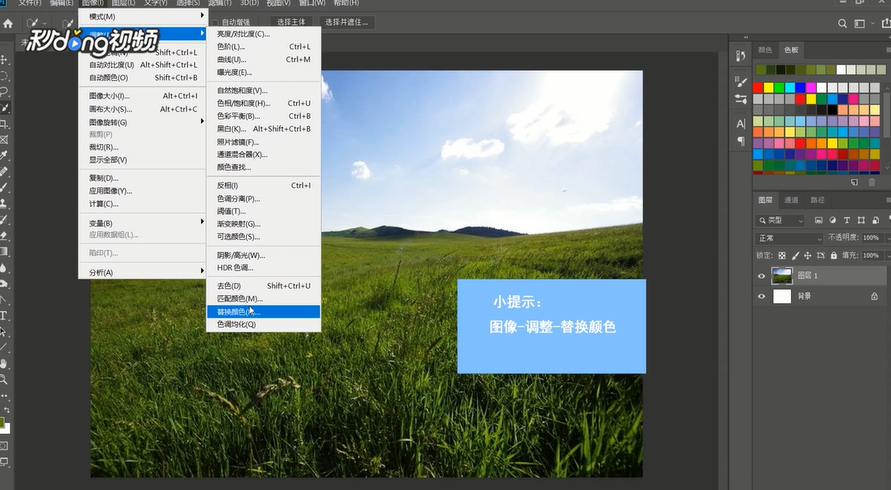Enable the 自动增强 checkbox
This screenshot has width=891, height=490.
click(x=214, y=22)
